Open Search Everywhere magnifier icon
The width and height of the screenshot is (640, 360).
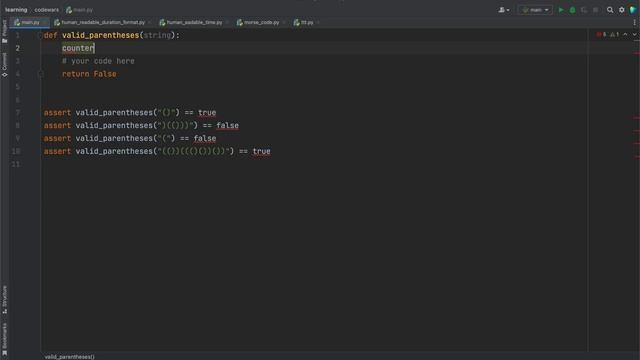(610, 10)
